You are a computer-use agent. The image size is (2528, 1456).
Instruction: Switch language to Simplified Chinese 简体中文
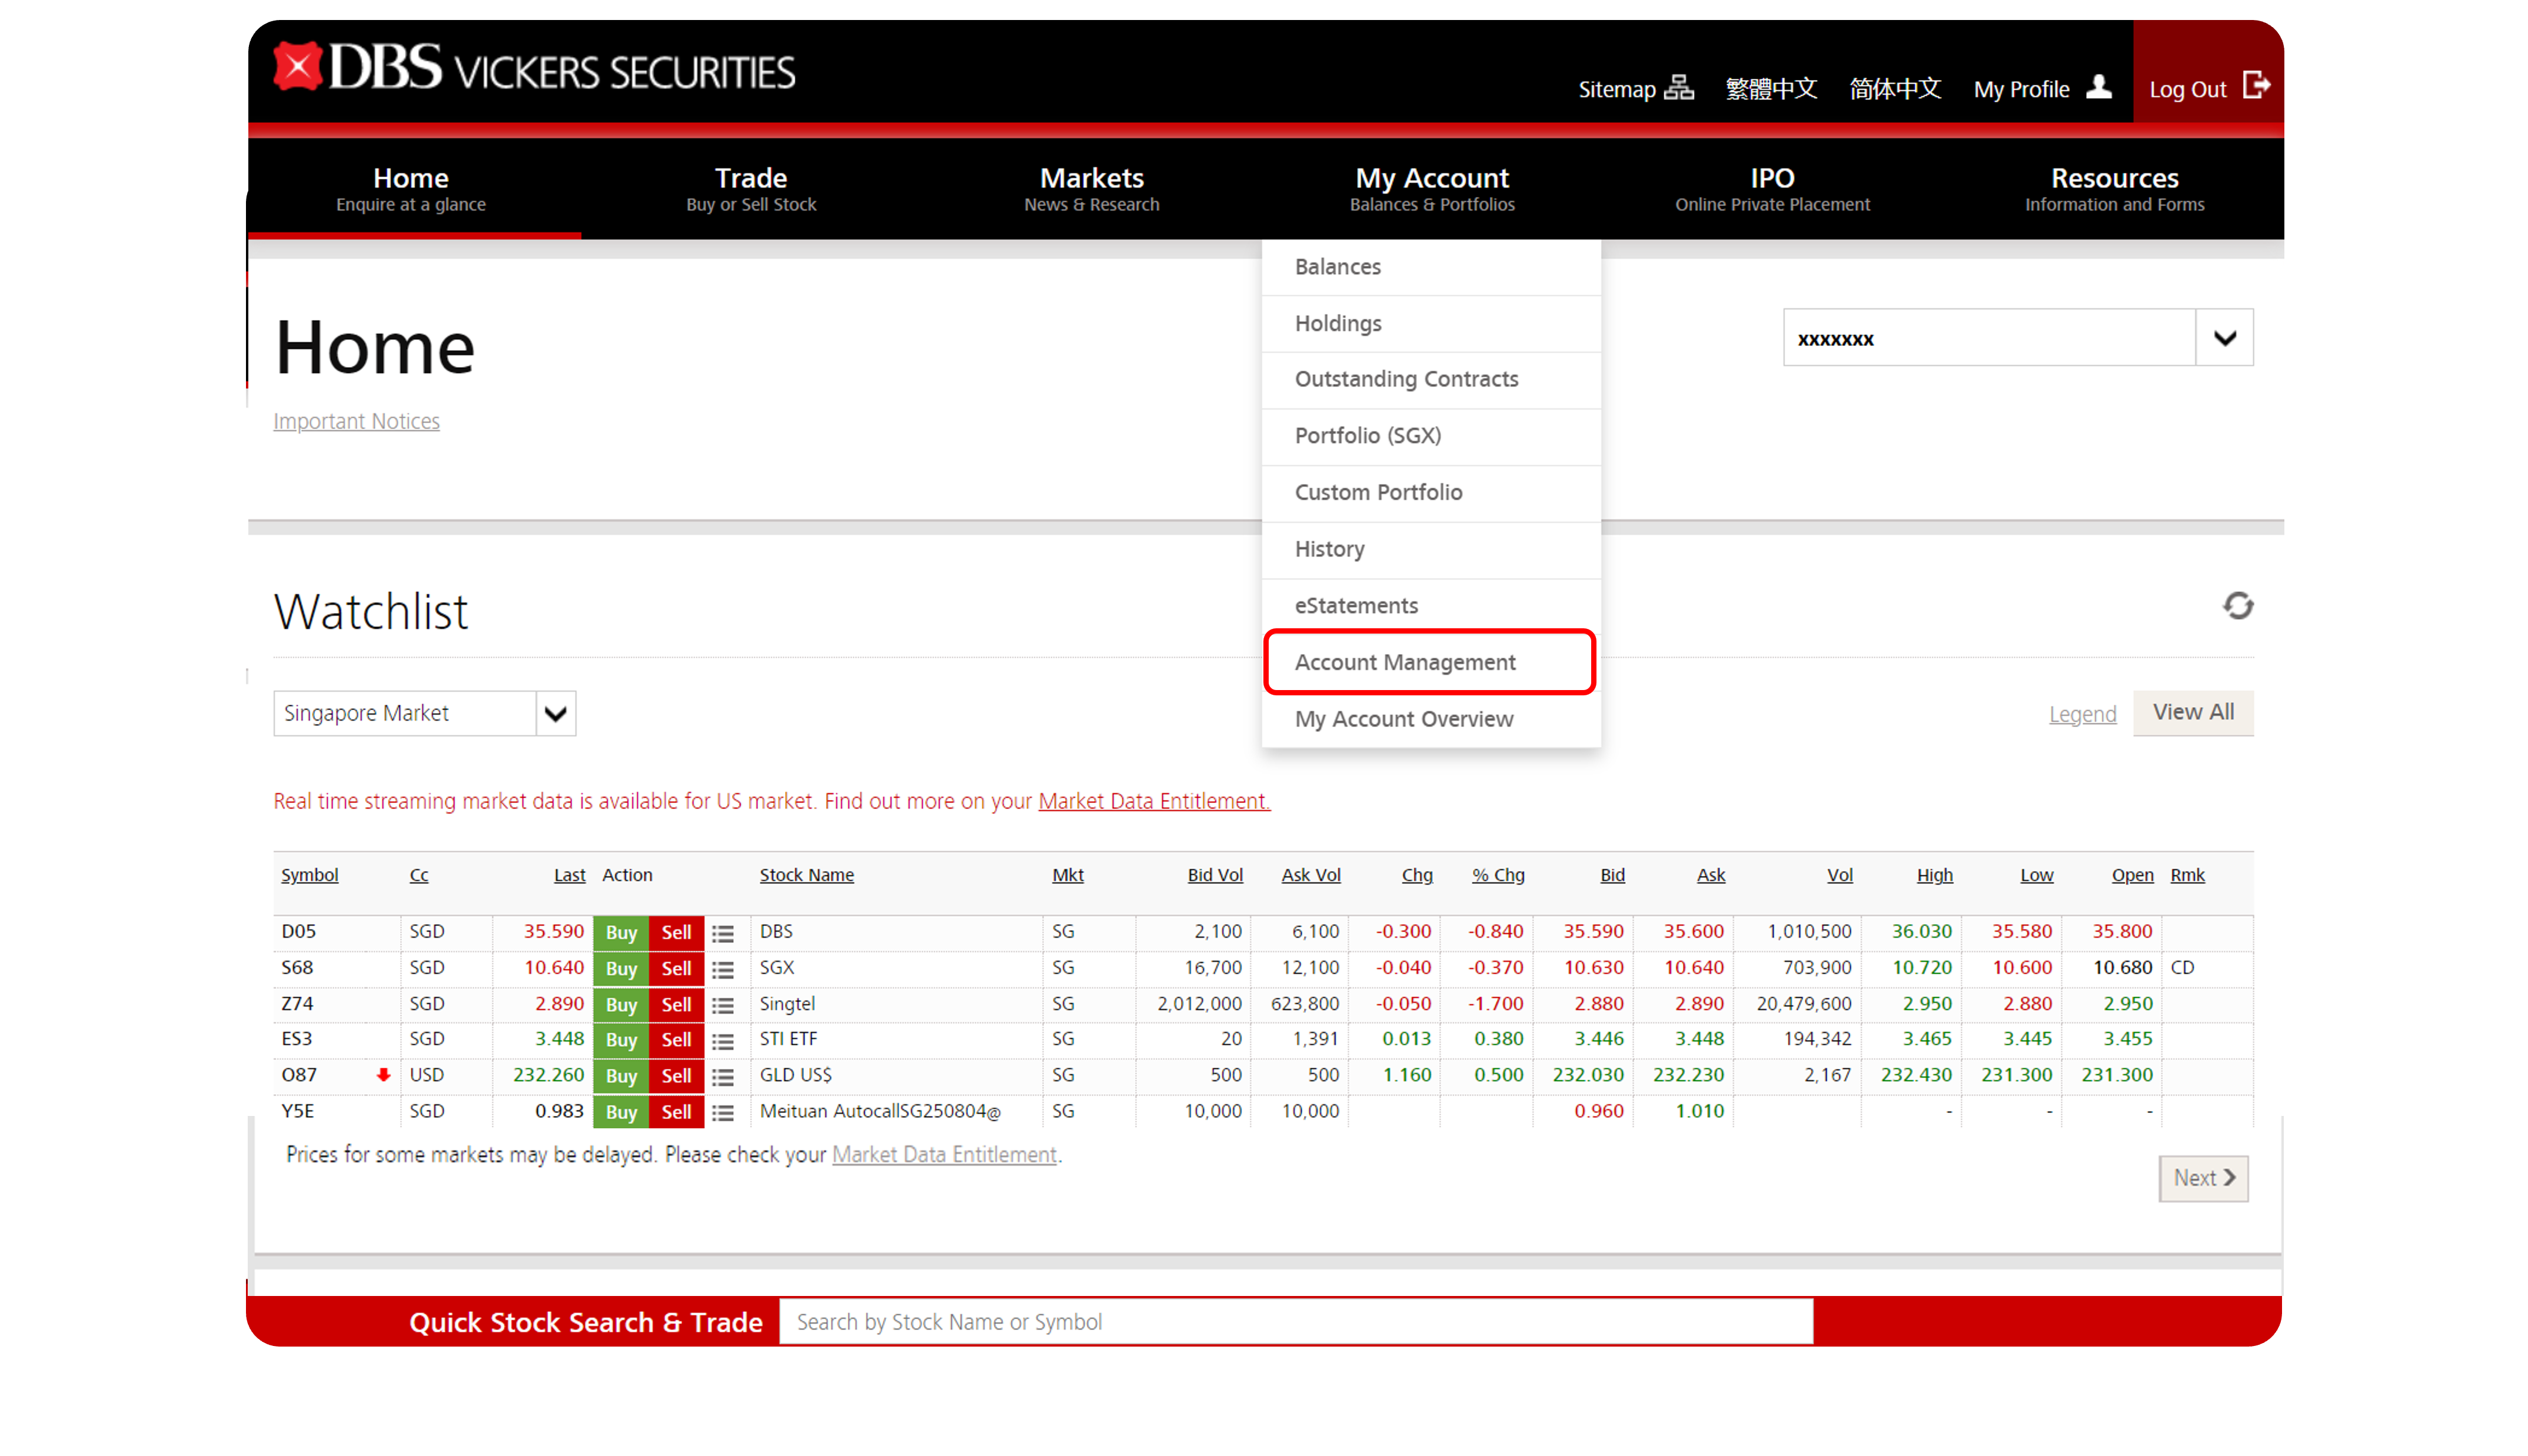pyautogui.click(x=1895, y=89)
